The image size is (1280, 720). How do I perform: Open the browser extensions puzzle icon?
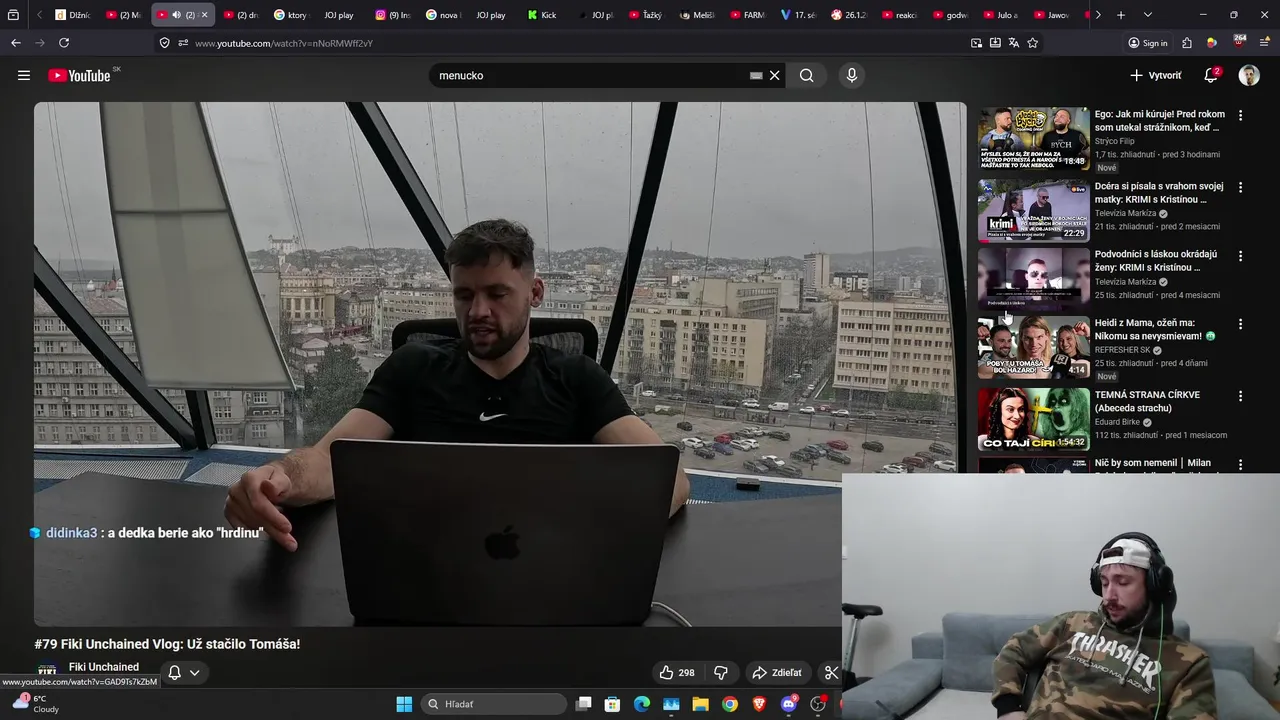(x=1187, y=43)
